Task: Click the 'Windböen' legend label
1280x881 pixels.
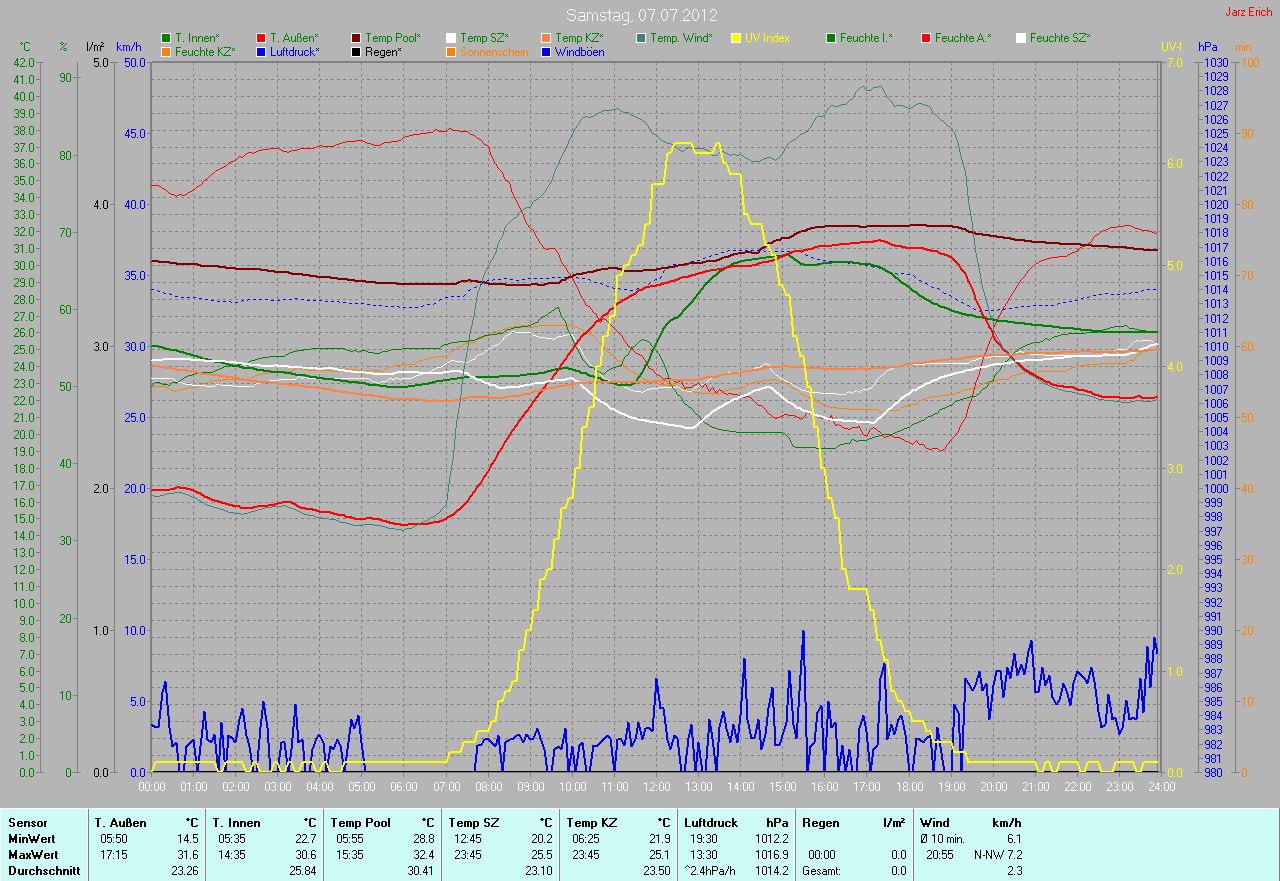Action: (x=580, y=51)
